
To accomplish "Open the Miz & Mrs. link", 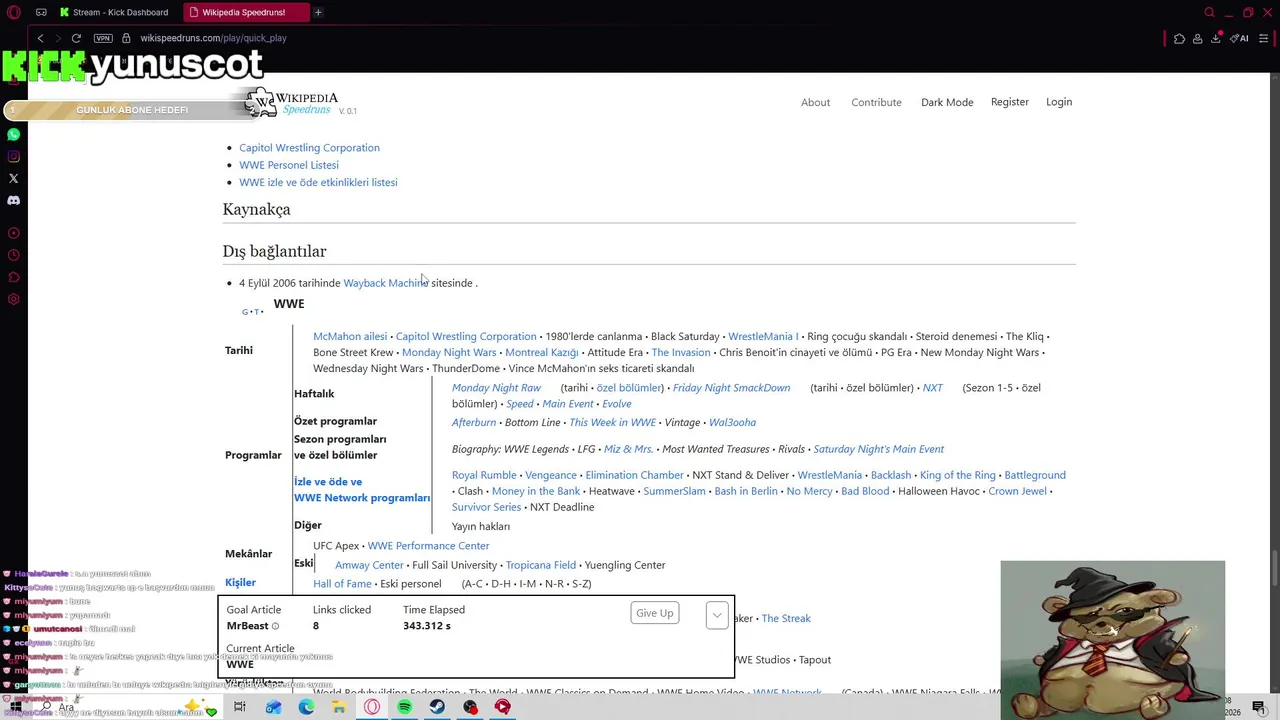I will tap(629, 449).
